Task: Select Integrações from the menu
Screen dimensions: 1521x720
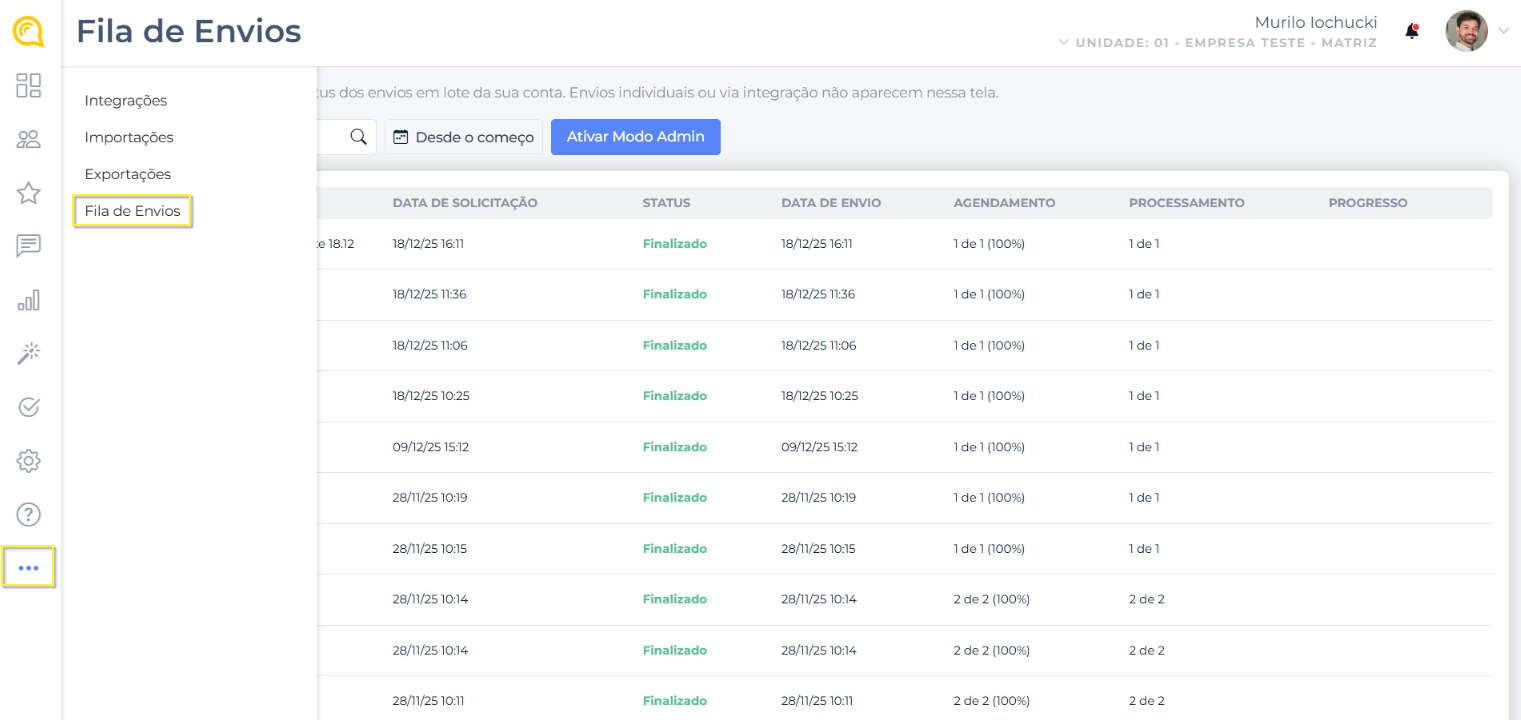Action: [x=126, y=101]
